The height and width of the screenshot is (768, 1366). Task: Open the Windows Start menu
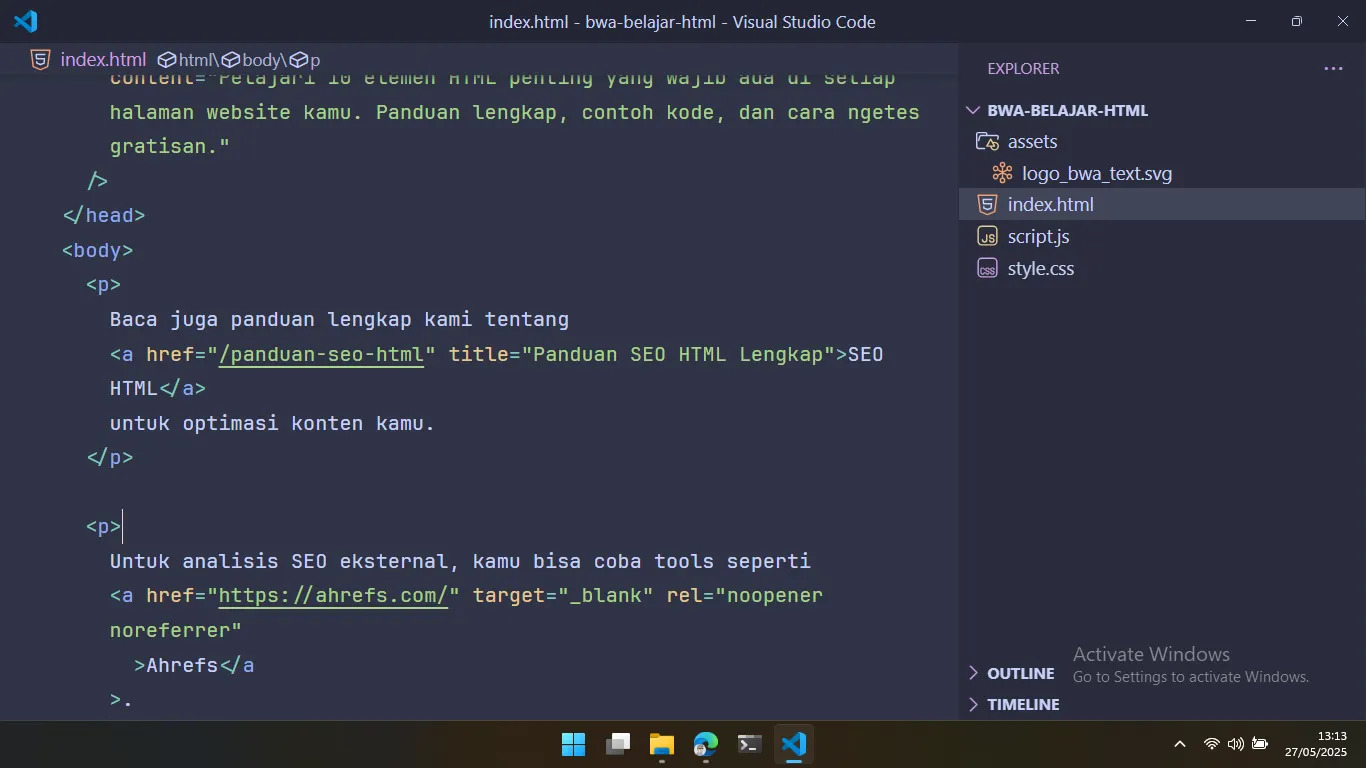coord(574,744)
